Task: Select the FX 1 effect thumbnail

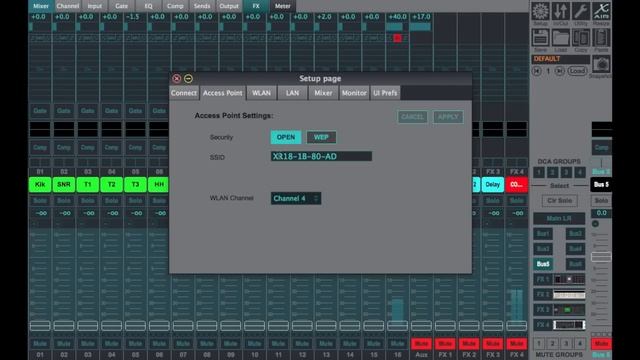Action: click(x=569, y=280)
